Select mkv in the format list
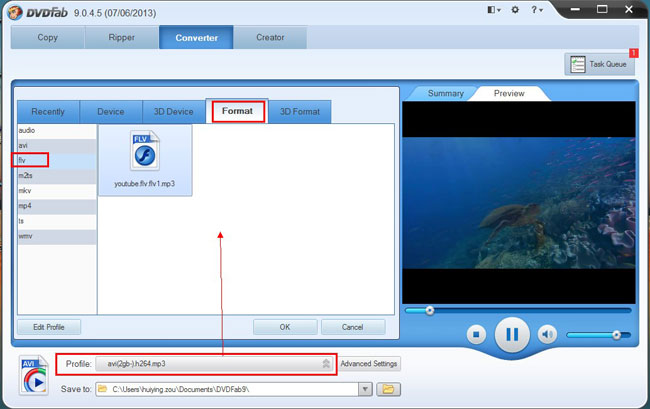This screenshot has height=409, width=650. tap(57, 191)
